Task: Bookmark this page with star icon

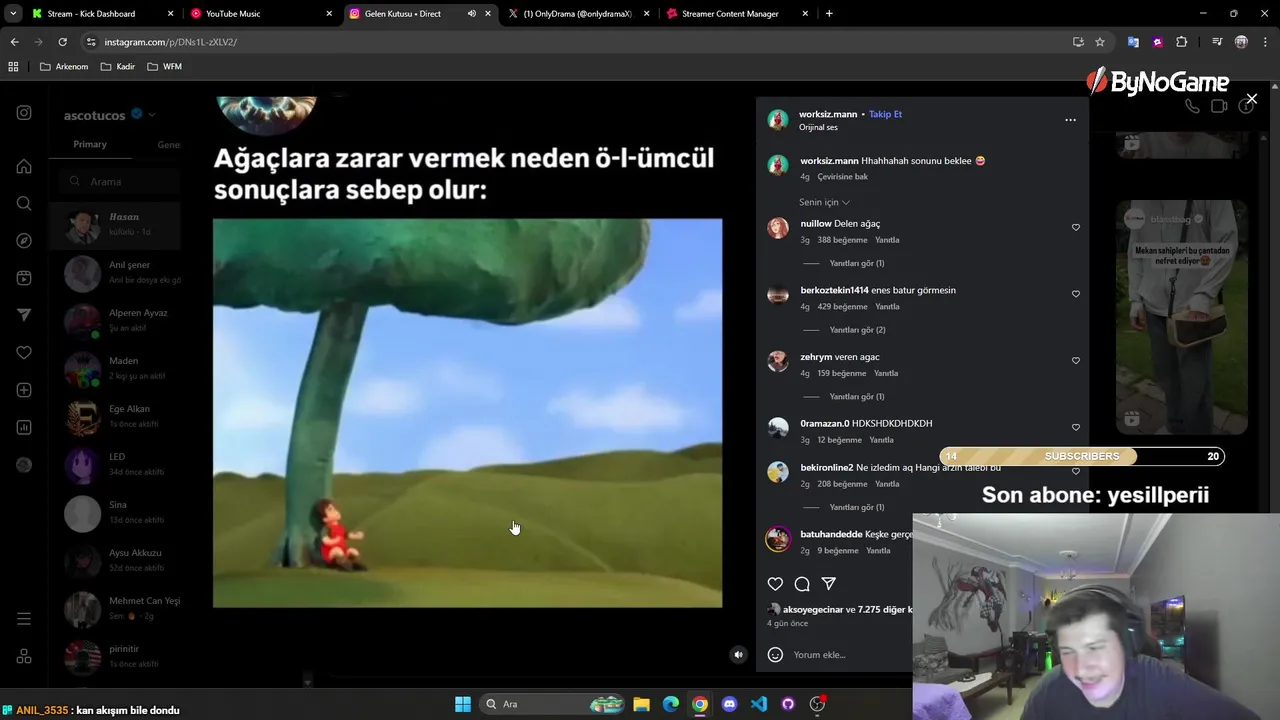Action: click(1100, 42)
